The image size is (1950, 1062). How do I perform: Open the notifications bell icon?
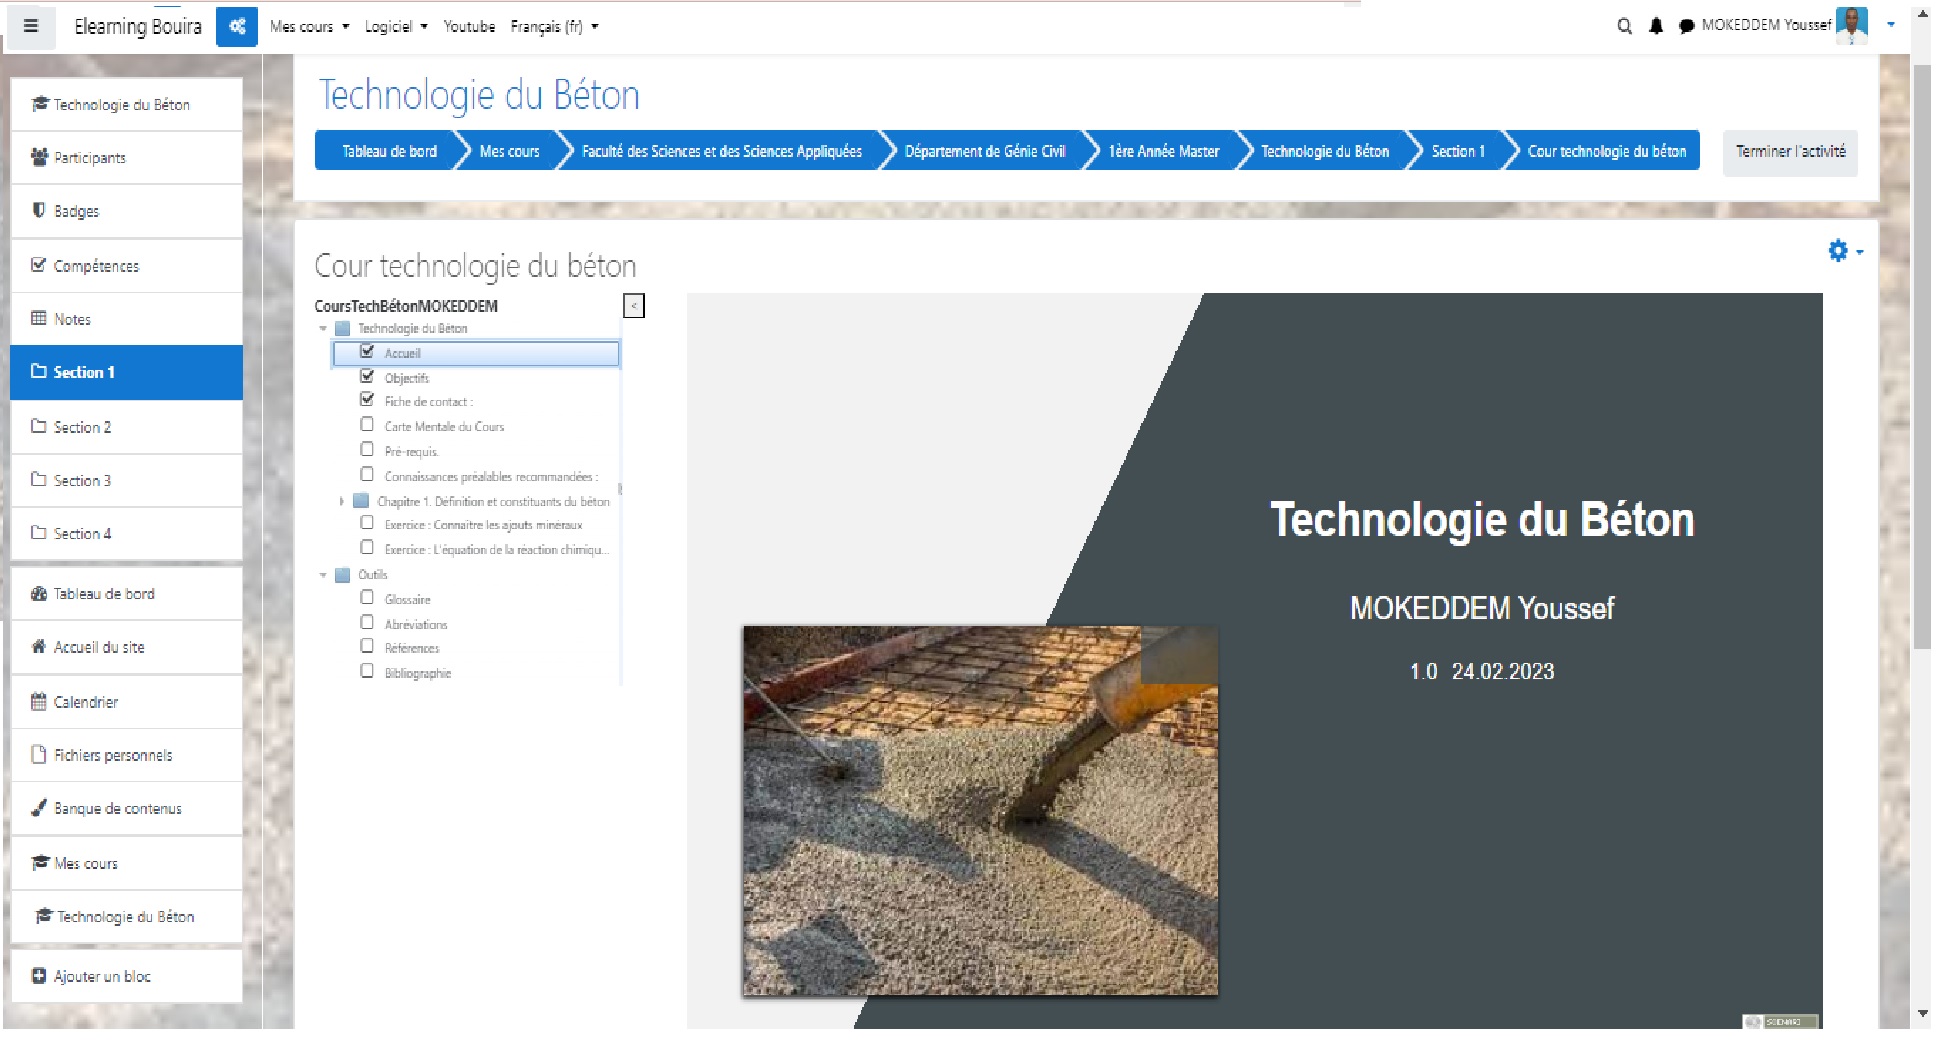[x=1656, y=26]
